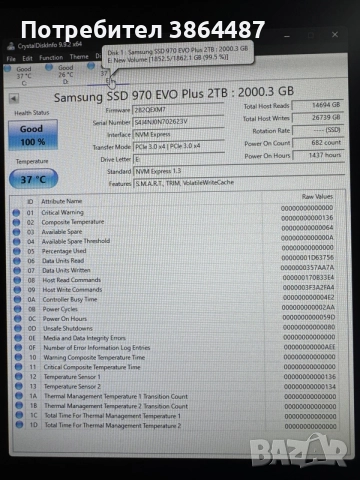This screenshot has height=480, width=360.
Task: Click the status circle for Power Cycles
Action: (18, 309)
